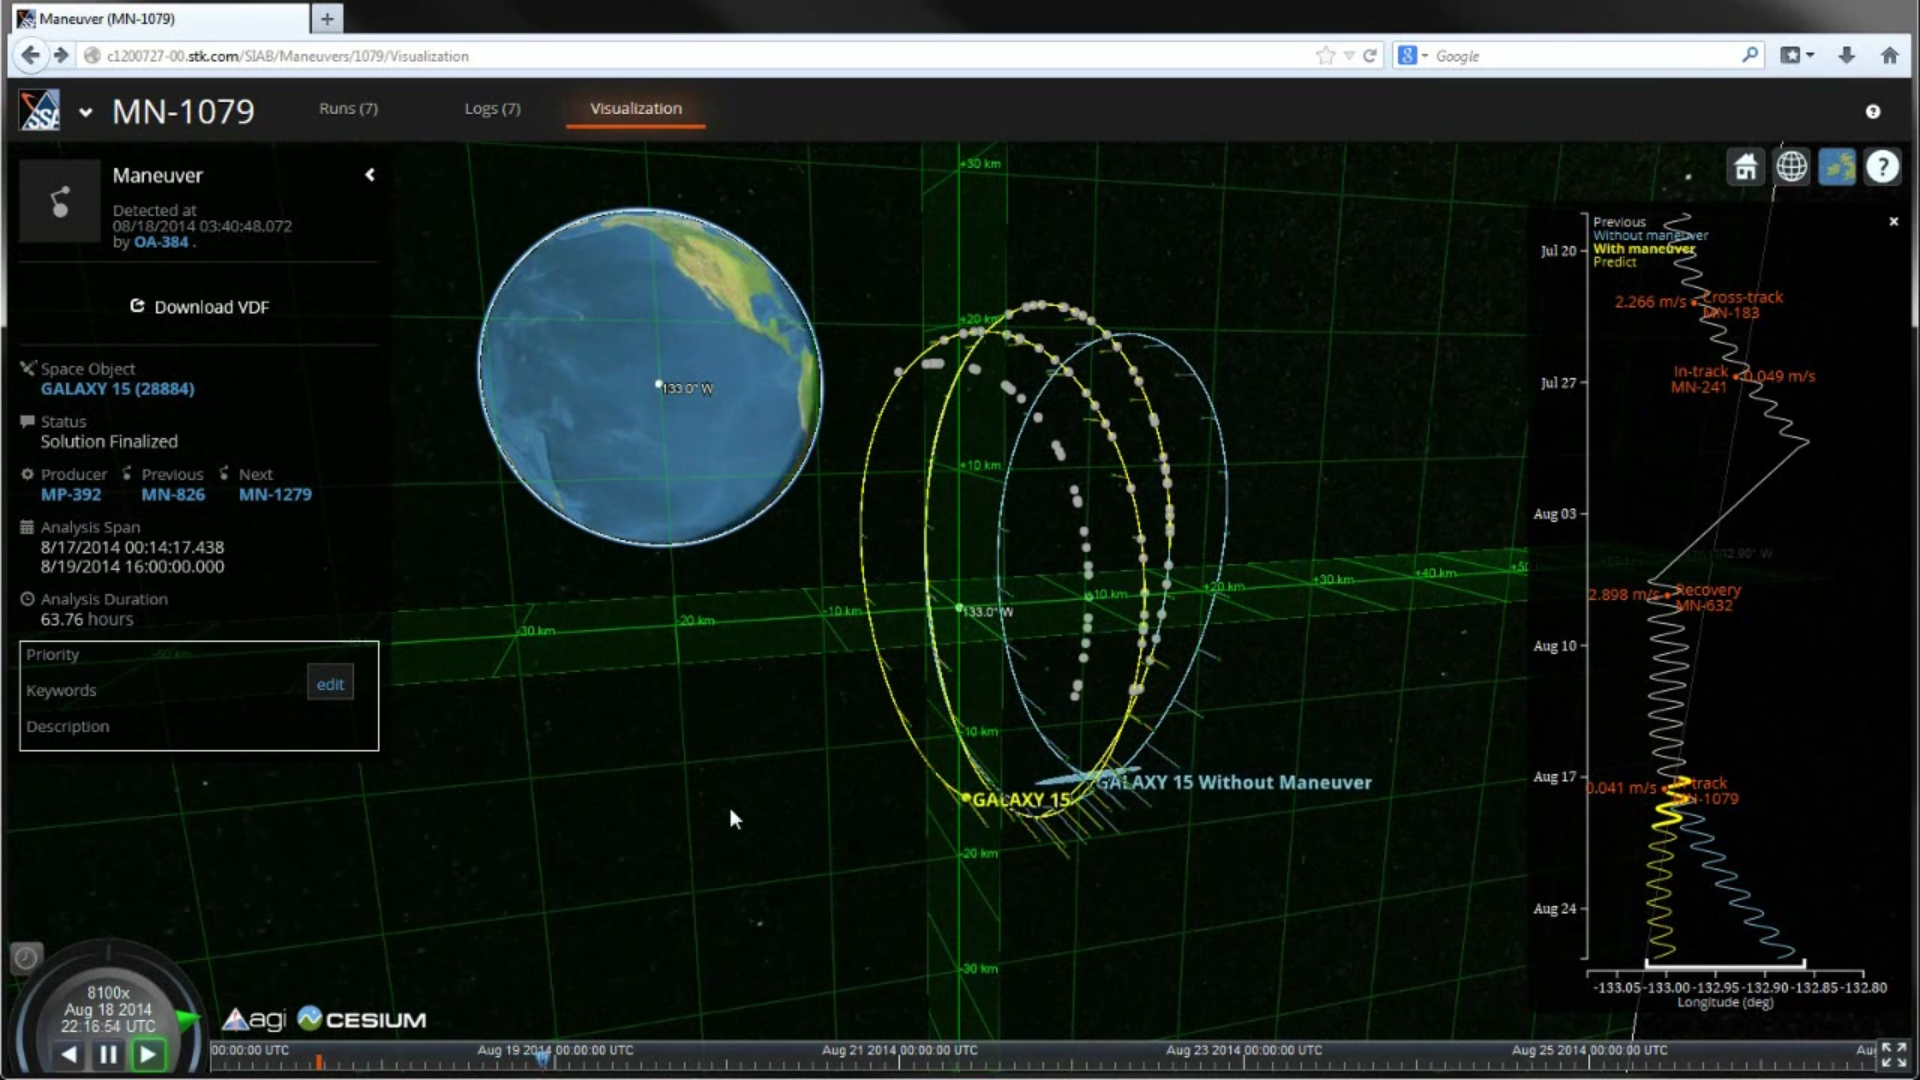1920x1080 pixels.
Task: Click the MN-1079 page title
Action: point(183,111)
